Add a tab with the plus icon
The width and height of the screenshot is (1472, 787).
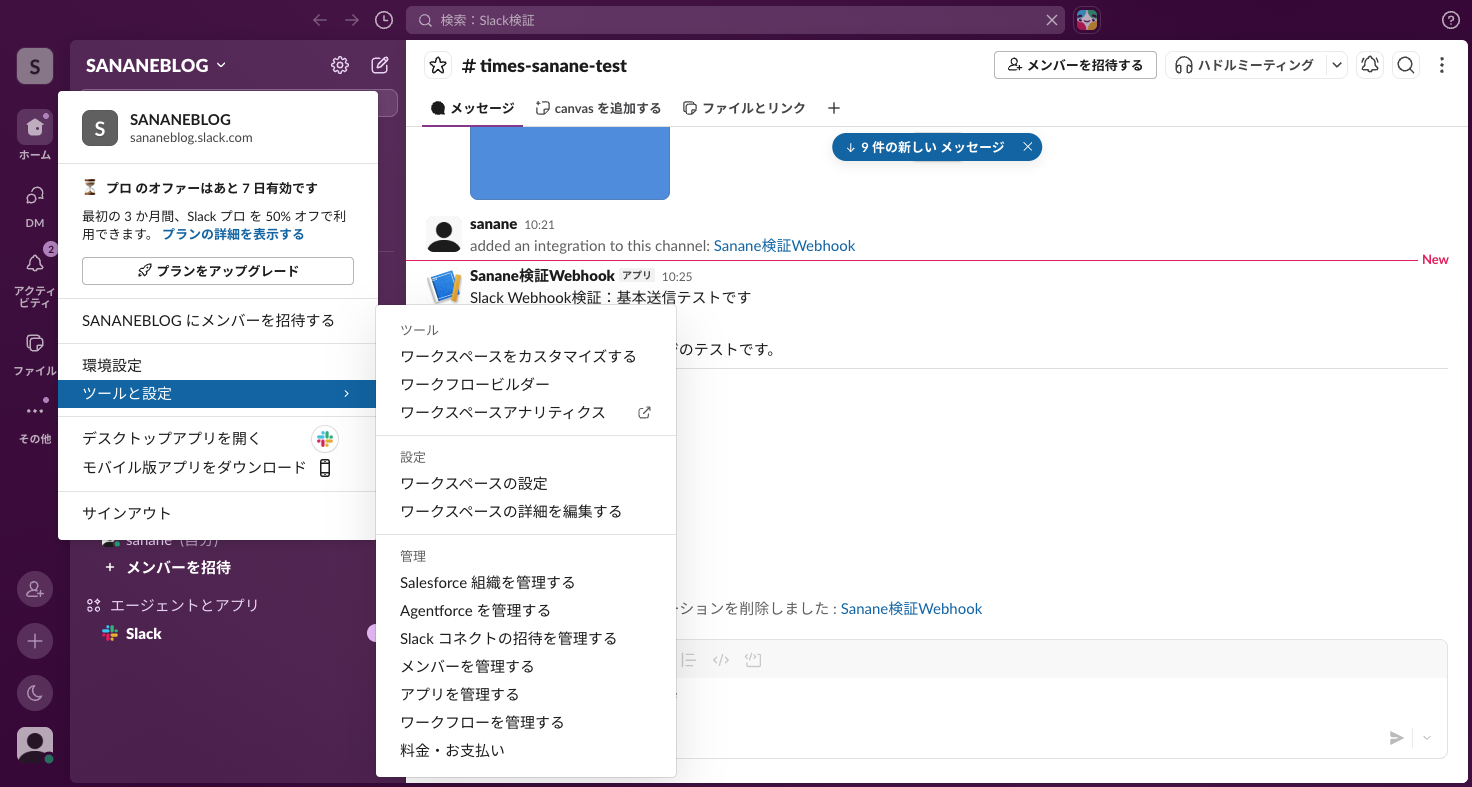[x=834, y=108]
